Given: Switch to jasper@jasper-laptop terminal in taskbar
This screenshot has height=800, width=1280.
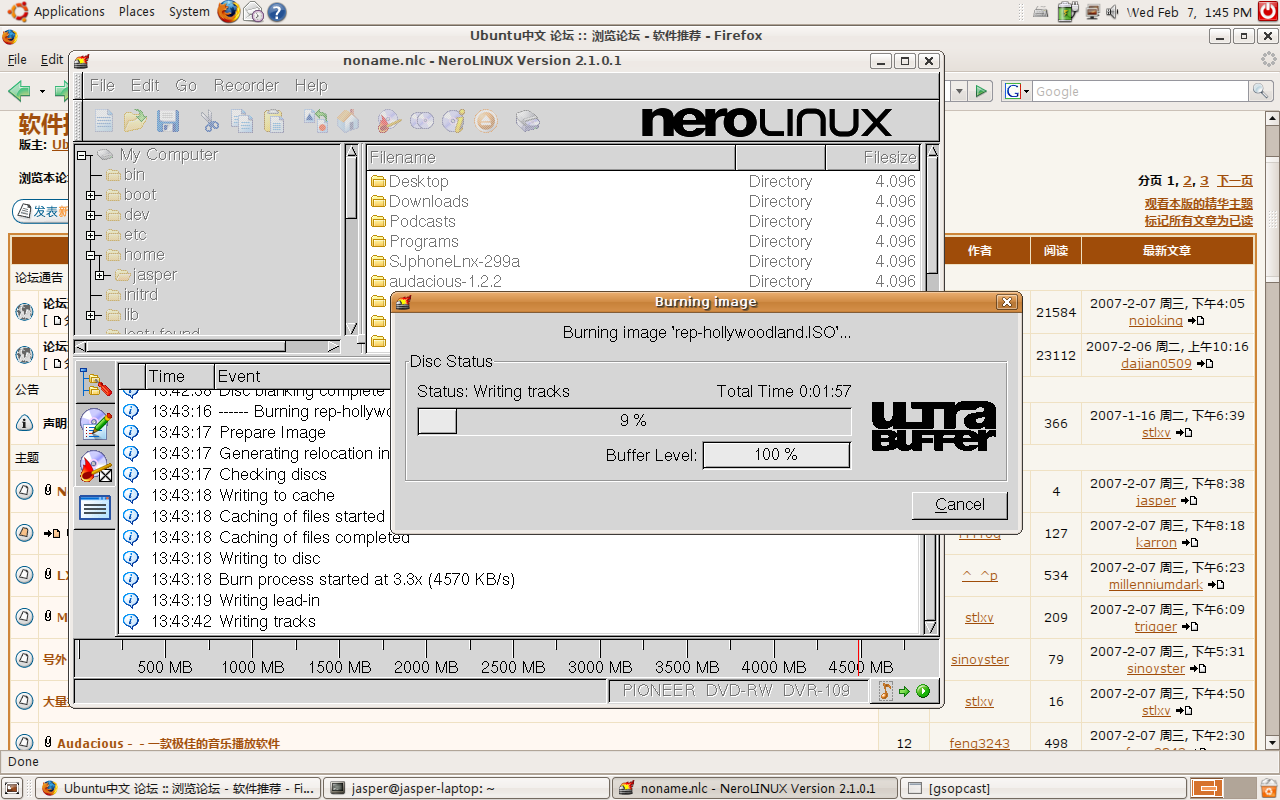Looking at the screenshot, I should [x=468, y=788].
